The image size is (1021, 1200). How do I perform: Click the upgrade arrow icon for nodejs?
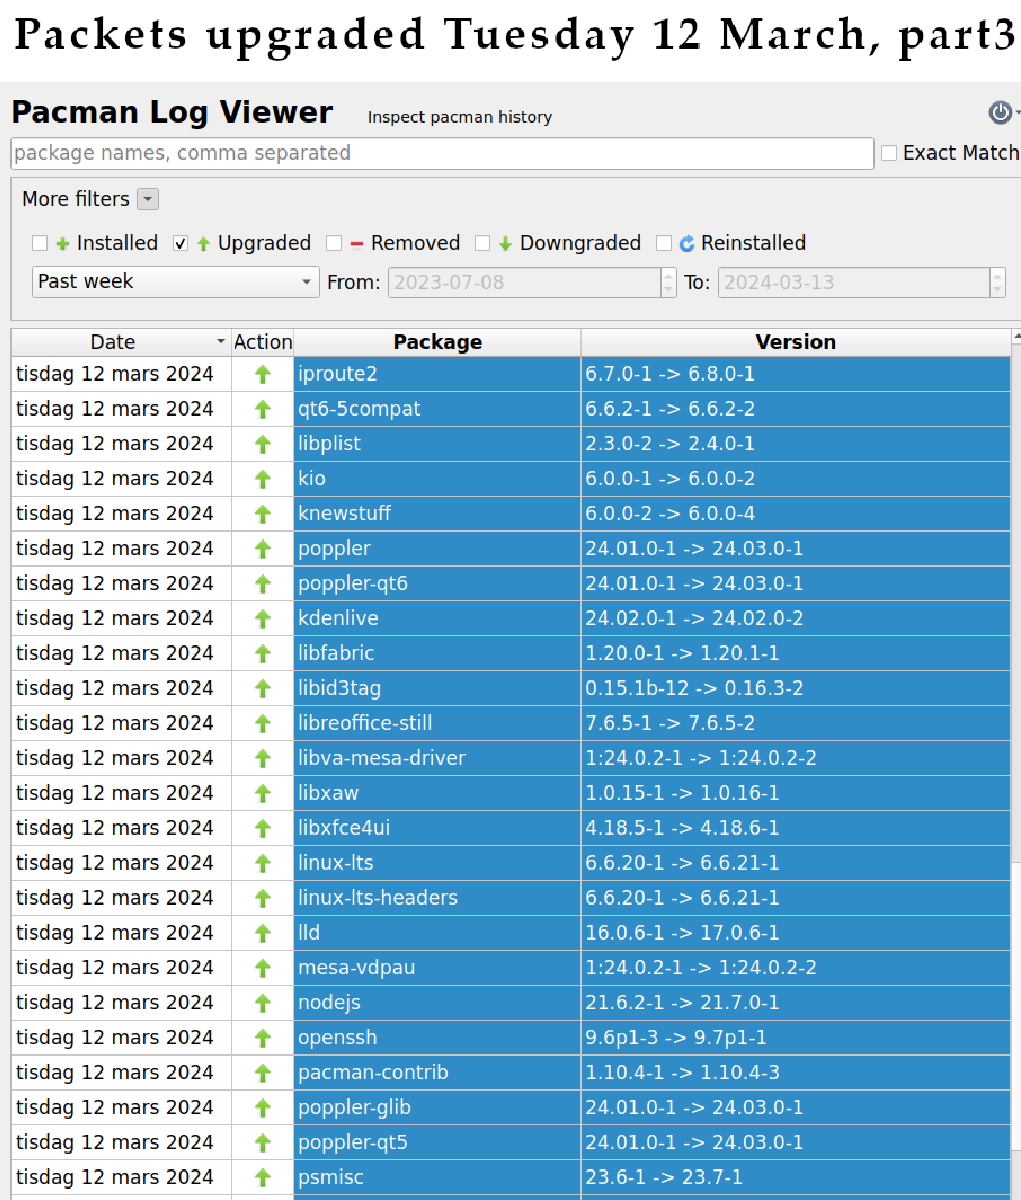(x=262, y=1003)
